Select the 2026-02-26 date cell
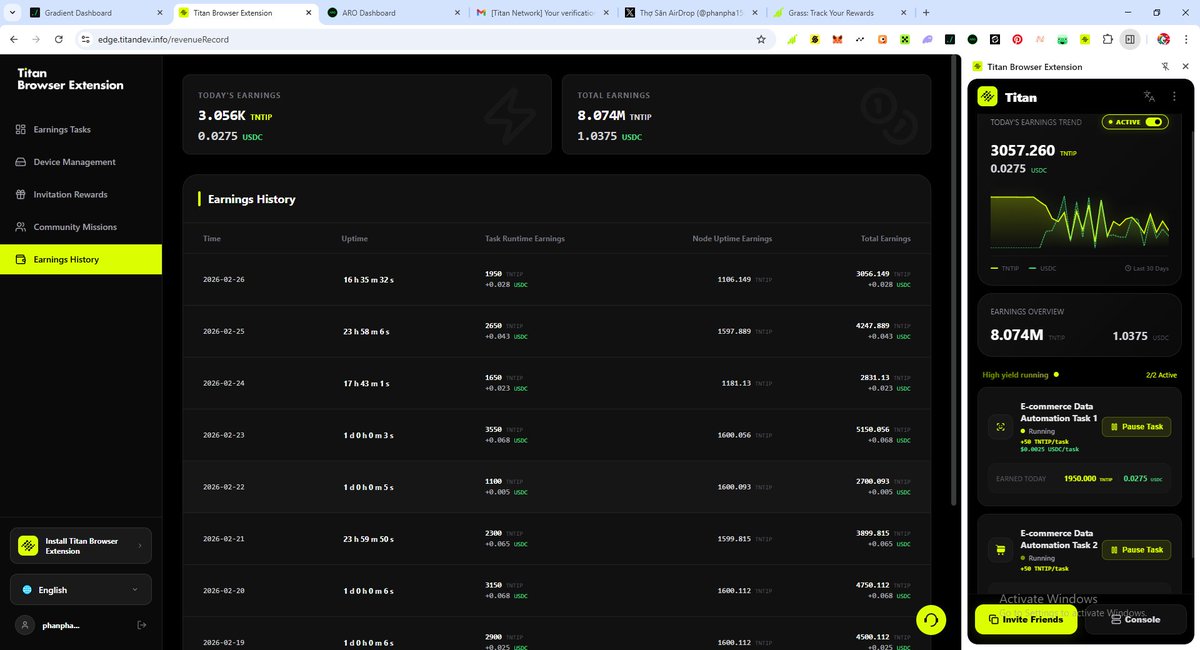This screenshot has width=1200, height=650. pyautogui.click(x=223, y=279)
